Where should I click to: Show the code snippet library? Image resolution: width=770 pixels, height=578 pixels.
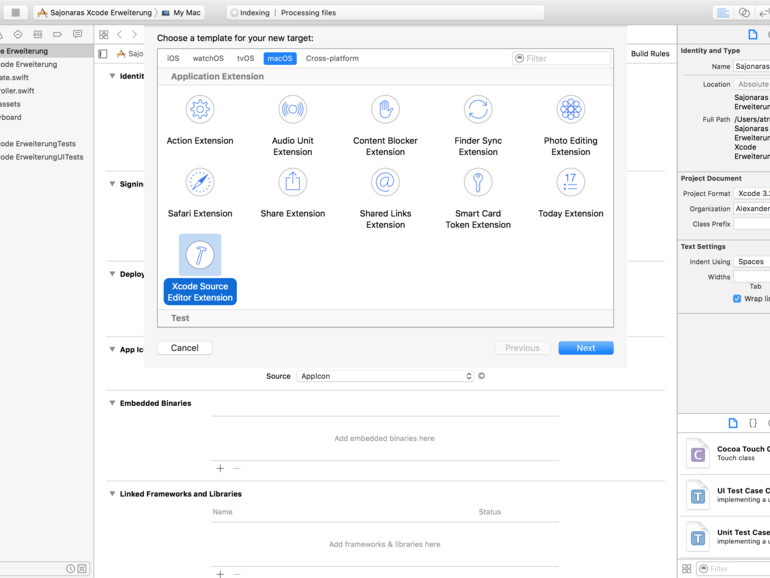pyautogui.click(x=753, y=423)
